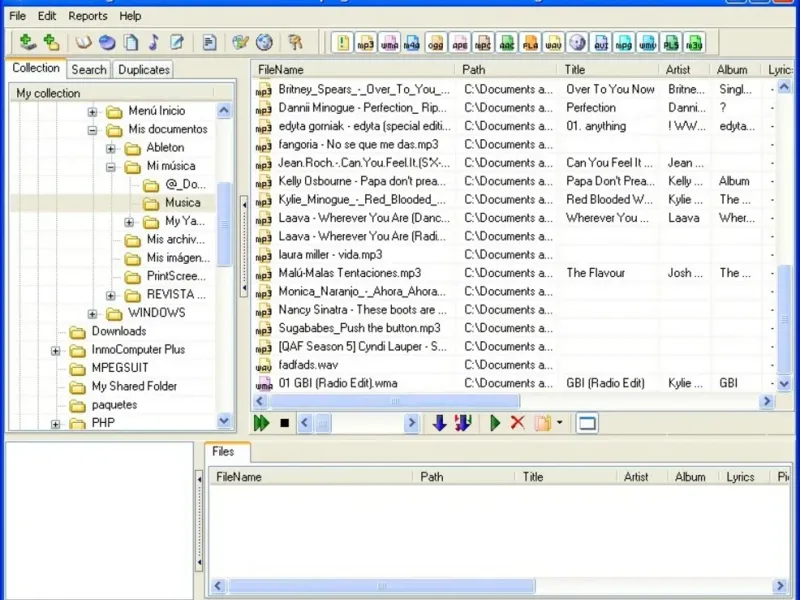Screen dimensions: 800x600
Task: Expand the My Ya... folder
Action: (129, 222)
